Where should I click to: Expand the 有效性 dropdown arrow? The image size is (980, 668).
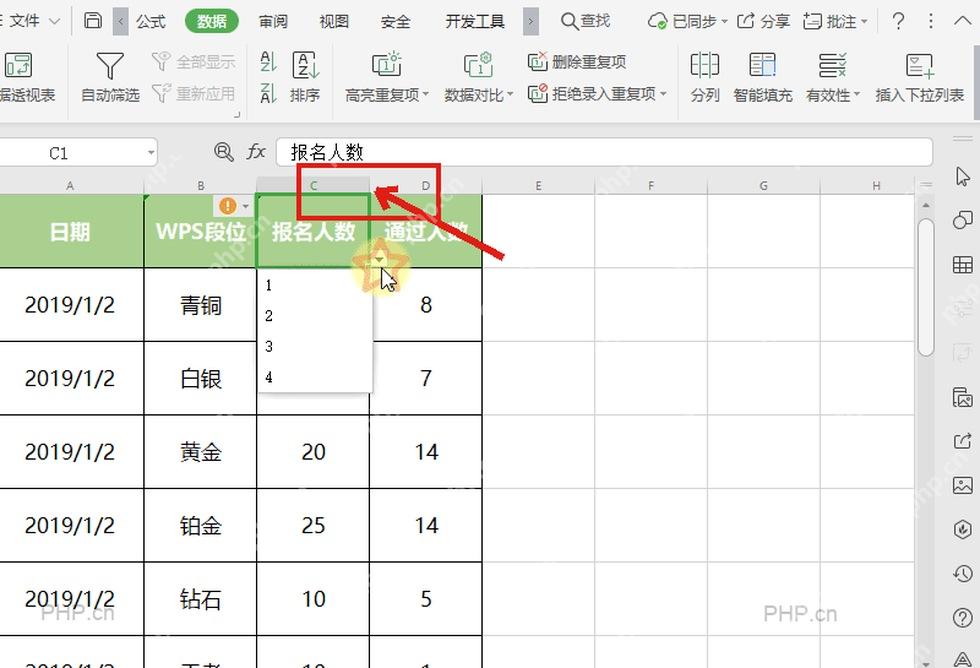[857, 95]
